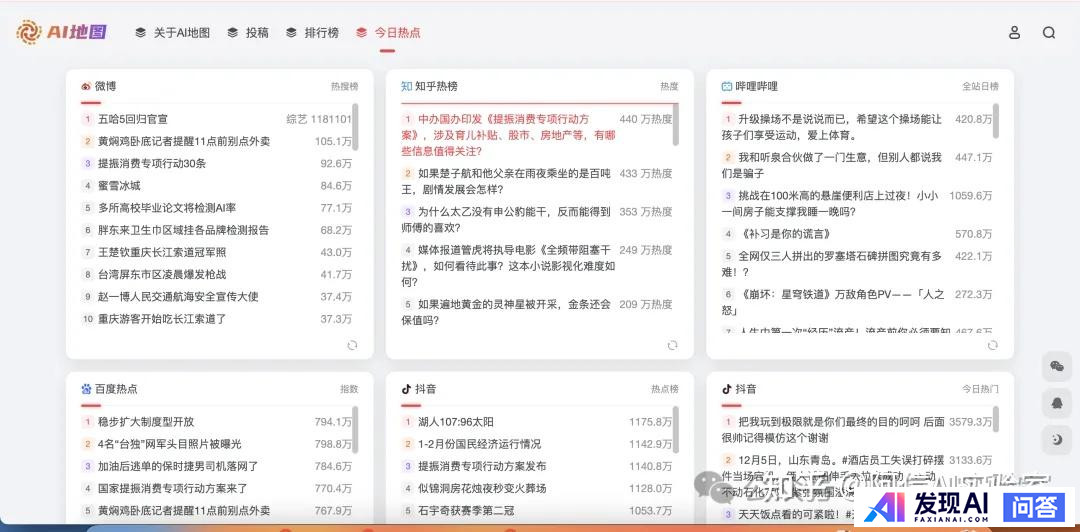Click the 哔哩哔哩 card logo icon
Viewport: 1080px width, 532px height.
point(727,86)
